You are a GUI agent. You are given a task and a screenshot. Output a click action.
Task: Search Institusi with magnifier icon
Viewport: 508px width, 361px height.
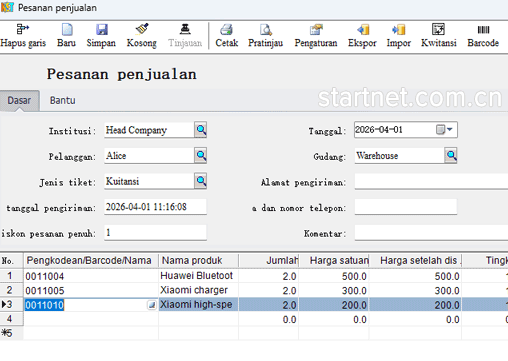point(201,130)
